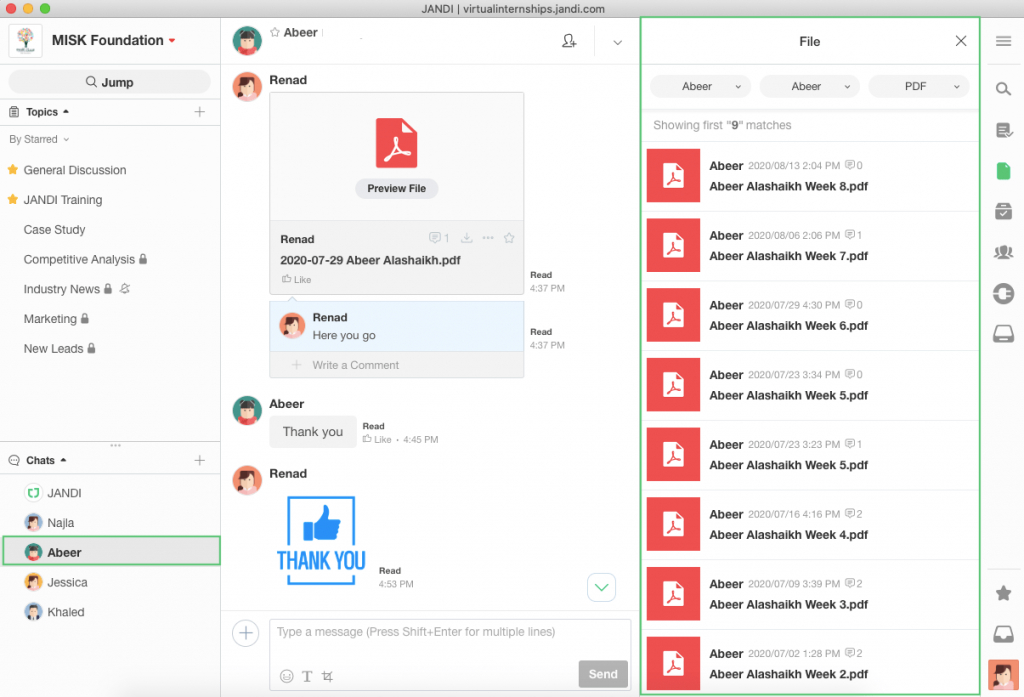1024x697 pixels.
Task: Open the hamburger menu at top right
Action: tap(1003, 41)
